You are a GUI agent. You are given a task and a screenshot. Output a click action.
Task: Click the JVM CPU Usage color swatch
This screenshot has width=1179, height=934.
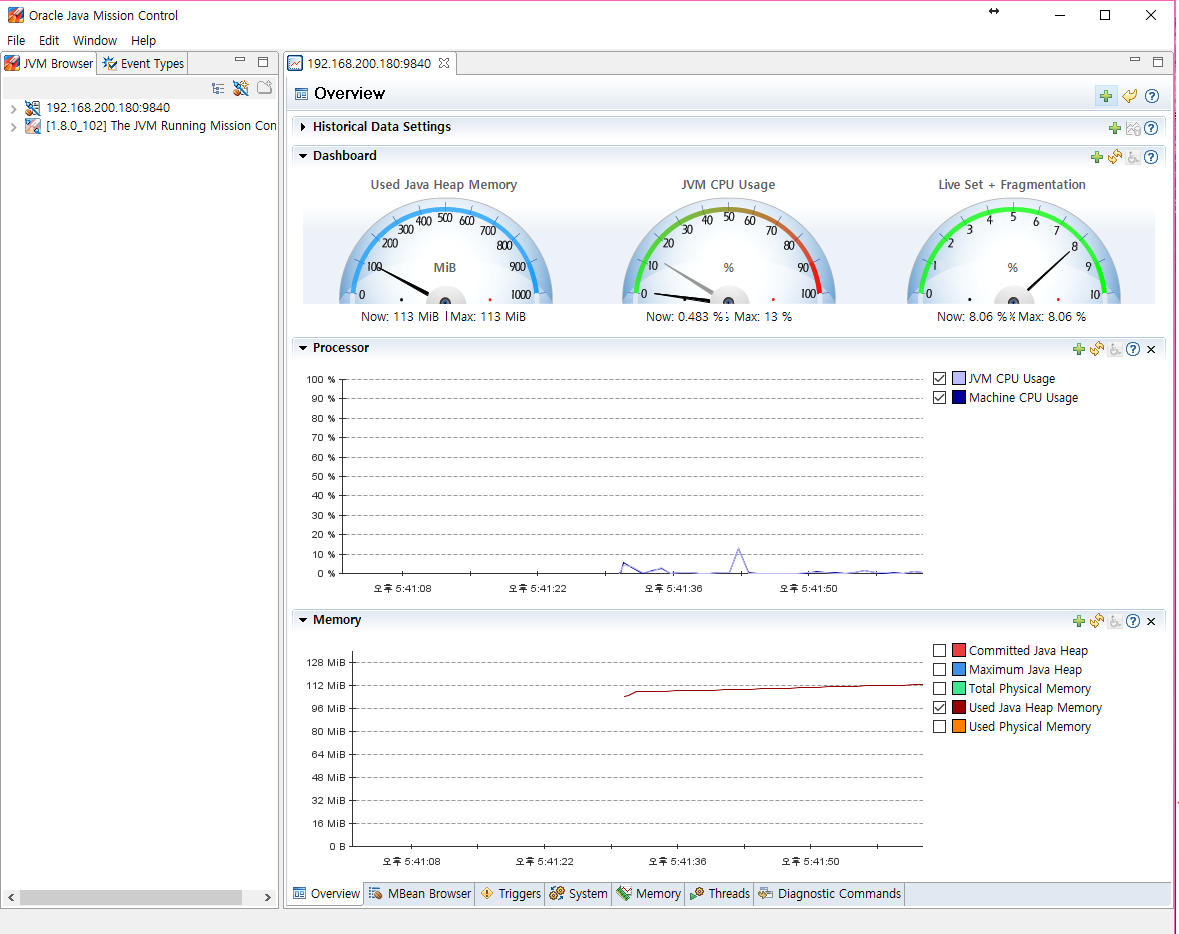click(x=959, y=378)
